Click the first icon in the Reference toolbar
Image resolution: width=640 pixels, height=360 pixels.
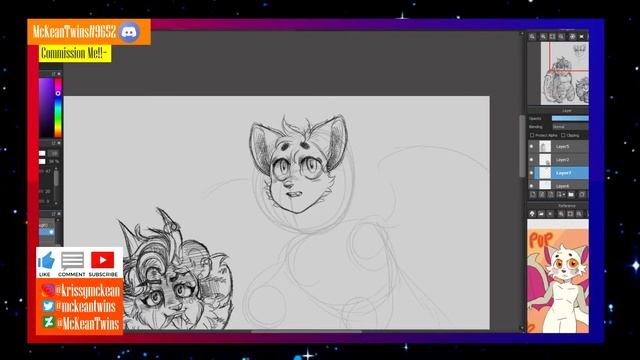pyautogui.click(x=532, y=213)
